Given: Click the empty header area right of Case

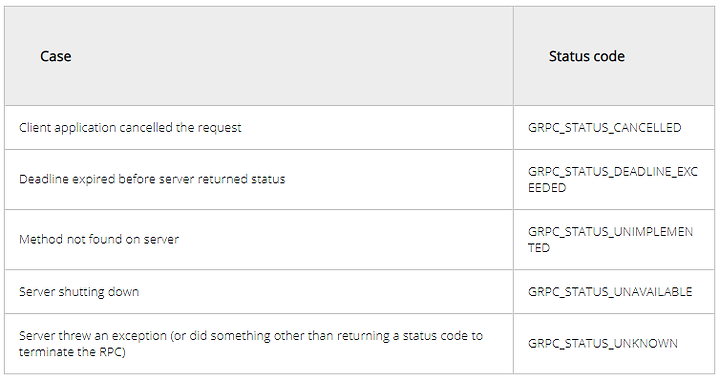Looking at the screenshot, I should [x=292, y=56].
